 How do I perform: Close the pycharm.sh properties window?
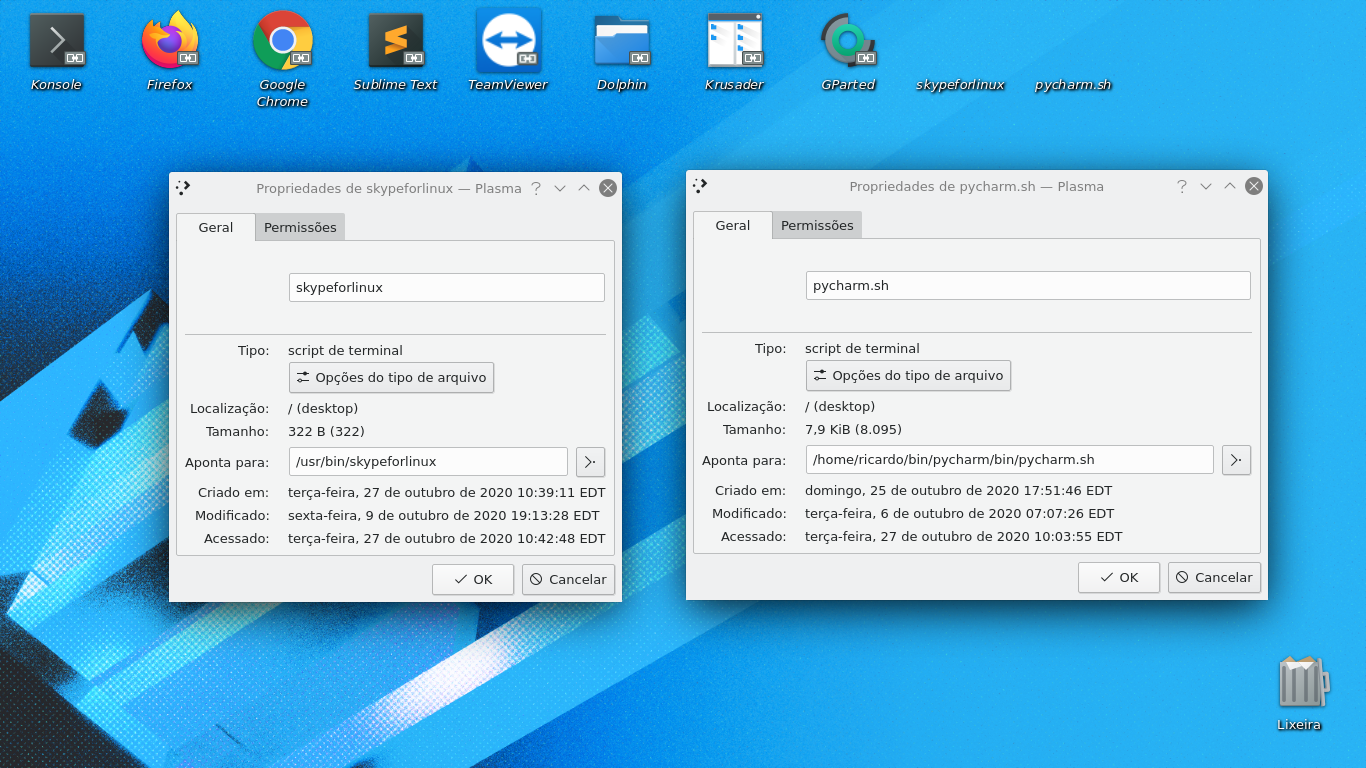[x=1254, y=186]
